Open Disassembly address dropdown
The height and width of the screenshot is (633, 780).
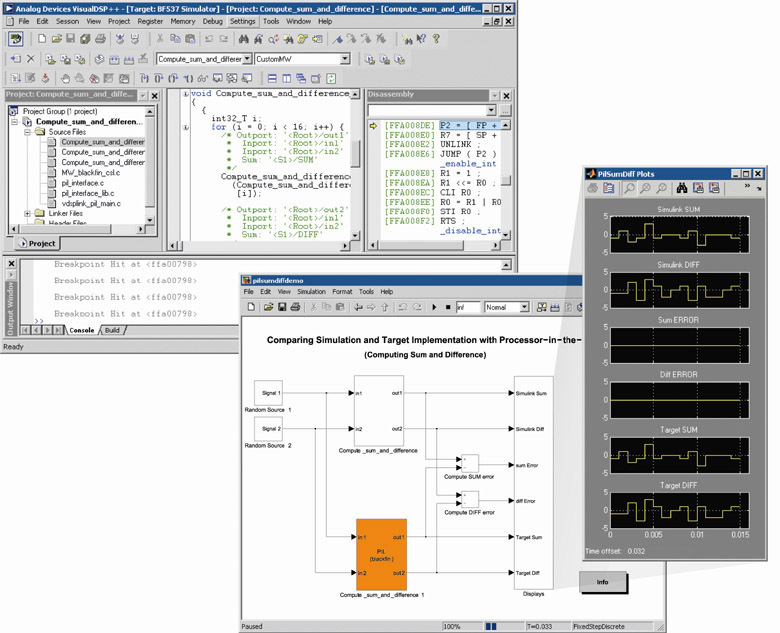491,110
